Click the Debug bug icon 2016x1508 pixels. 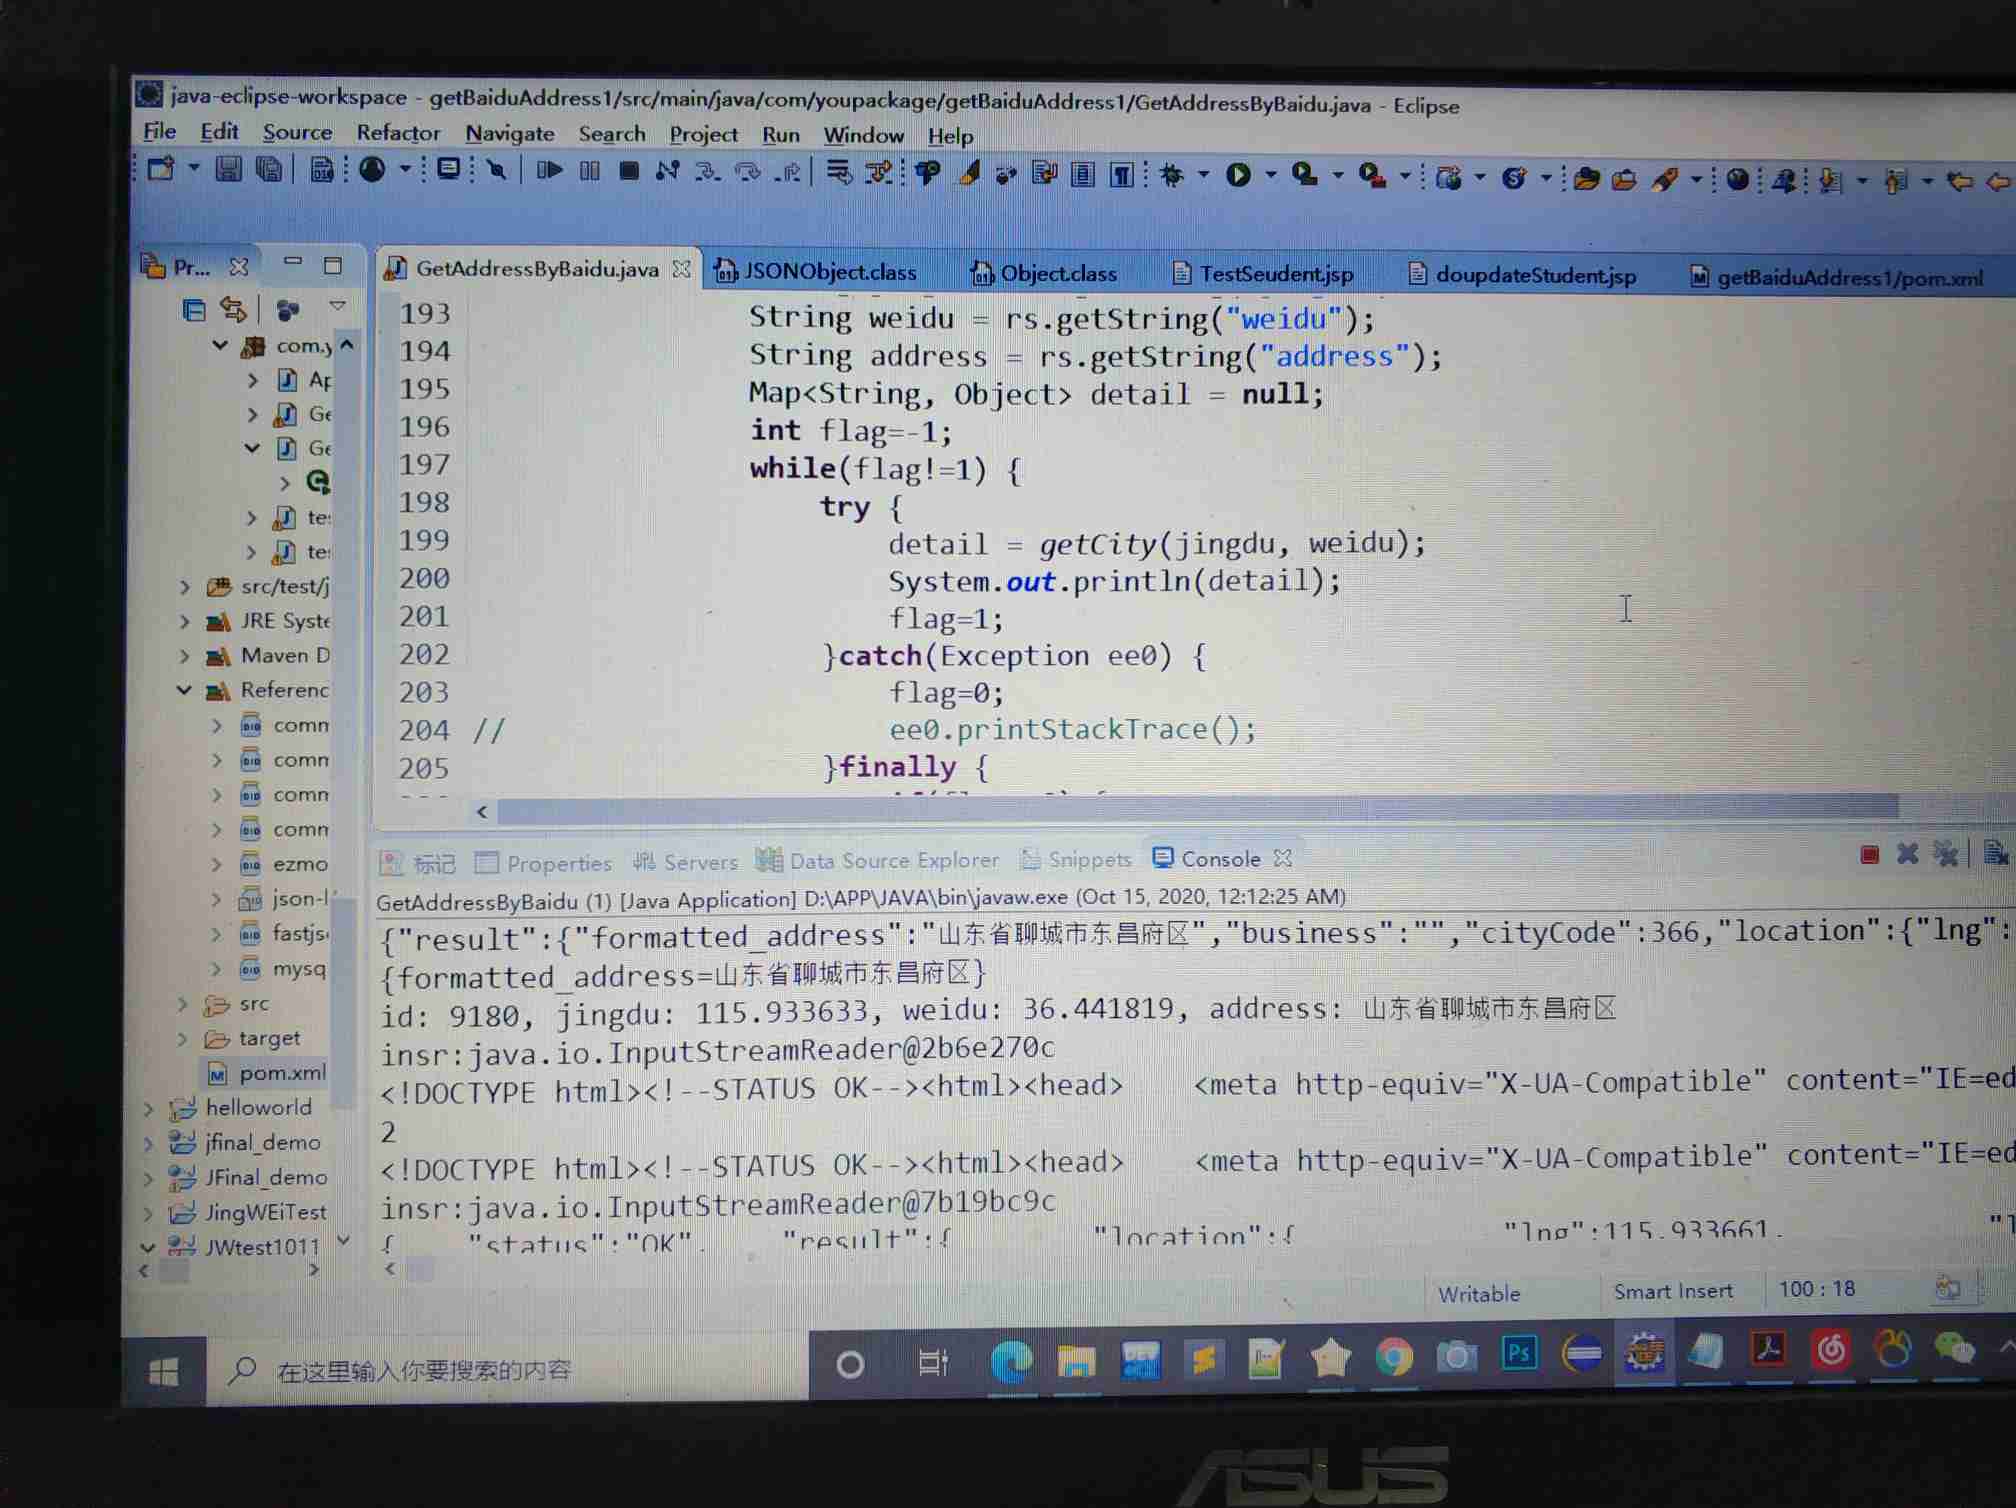point(1171,176)
